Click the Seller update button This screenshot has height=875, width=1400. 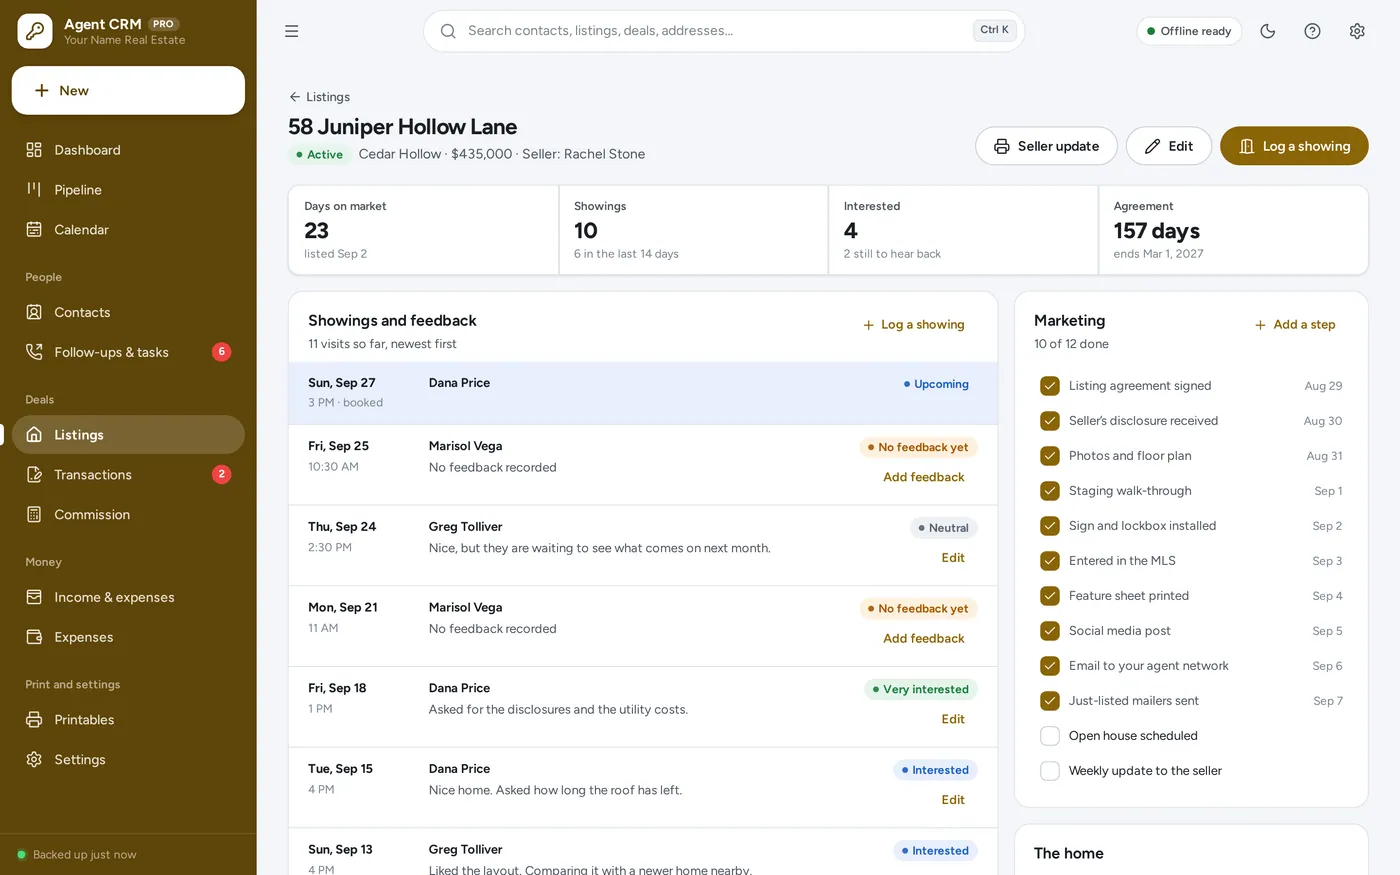point(1046,146)
